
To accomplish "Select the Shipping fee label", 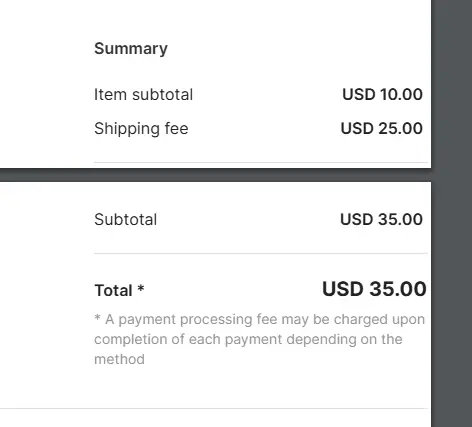I will click(141, 129).
